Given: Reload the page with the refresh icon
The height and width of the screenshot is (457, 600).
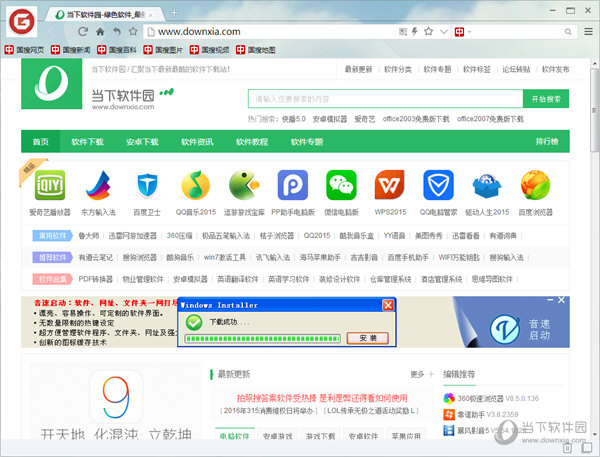Looking at the screenshot, I should point(83,31).
